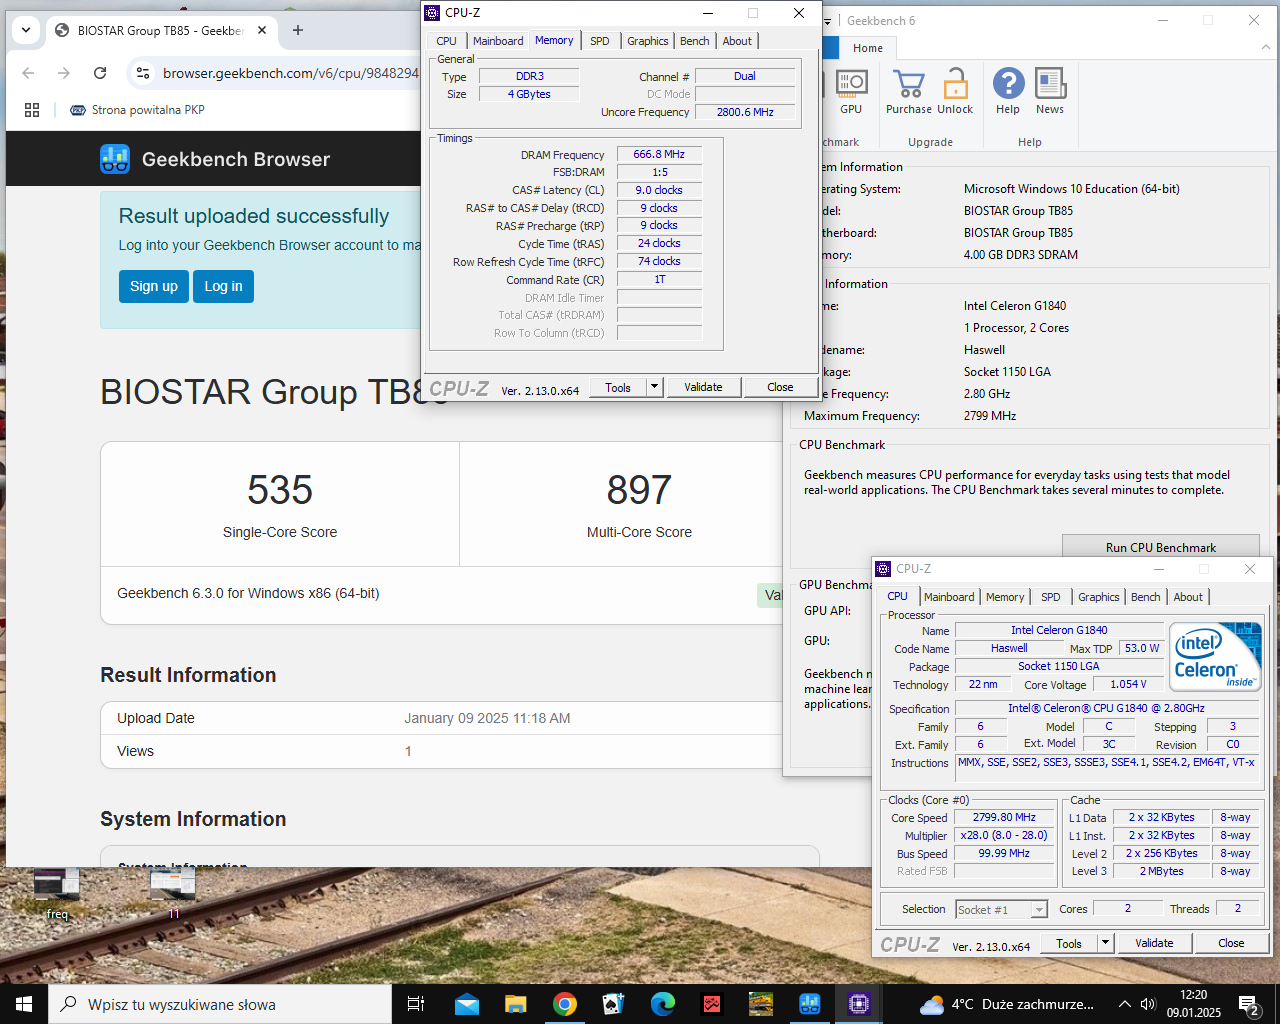Close the BIOSTAR Group TB85 Chrome tab
Image resolution: width=1280 pixels, height=1024 pixels.
(x=262, y=30)
